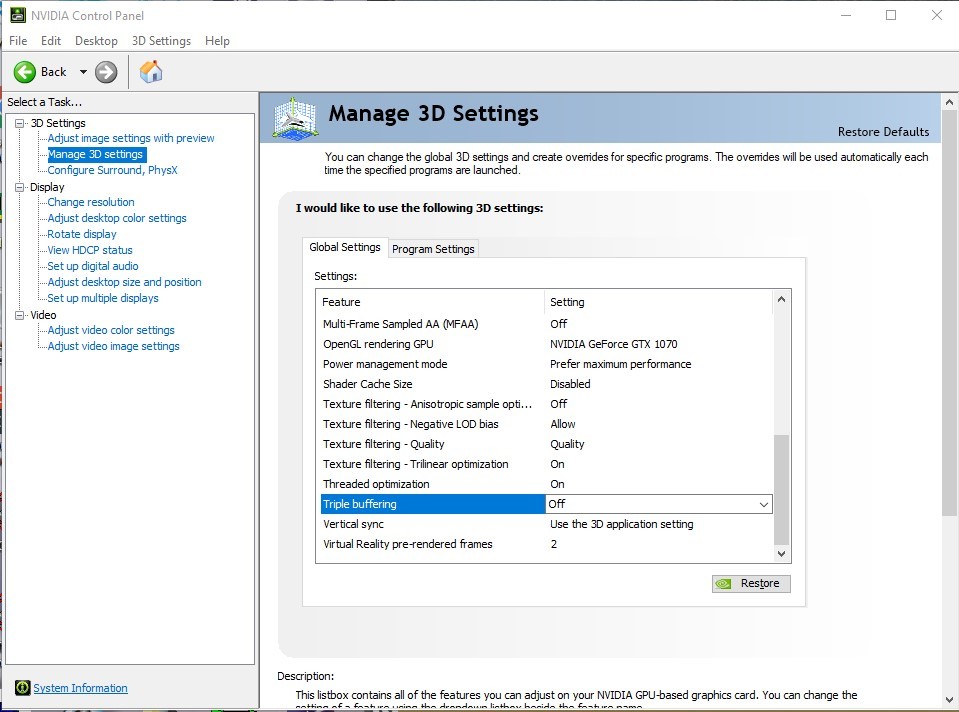
Task: Select the Power management mode row
Action: (546, 364)
